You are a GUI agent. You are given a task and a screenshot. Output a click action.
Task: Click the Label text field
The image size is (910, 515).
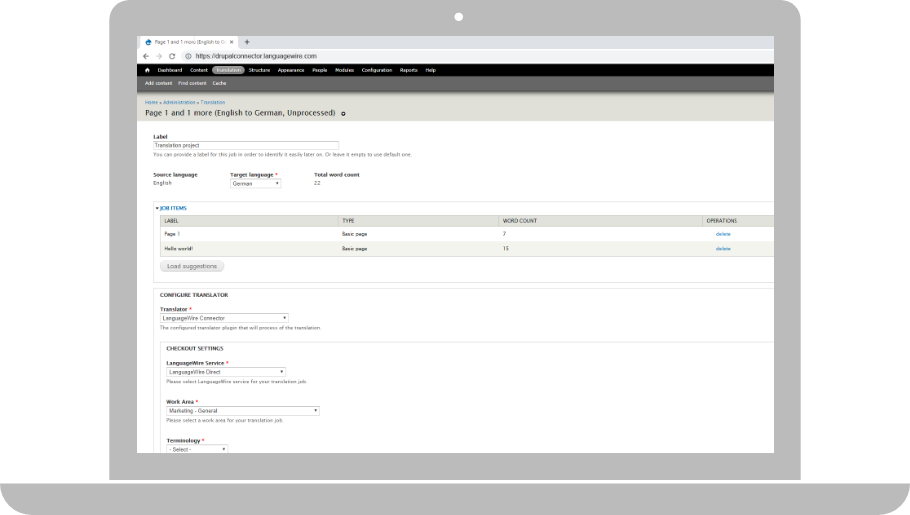tap(246, 145)
